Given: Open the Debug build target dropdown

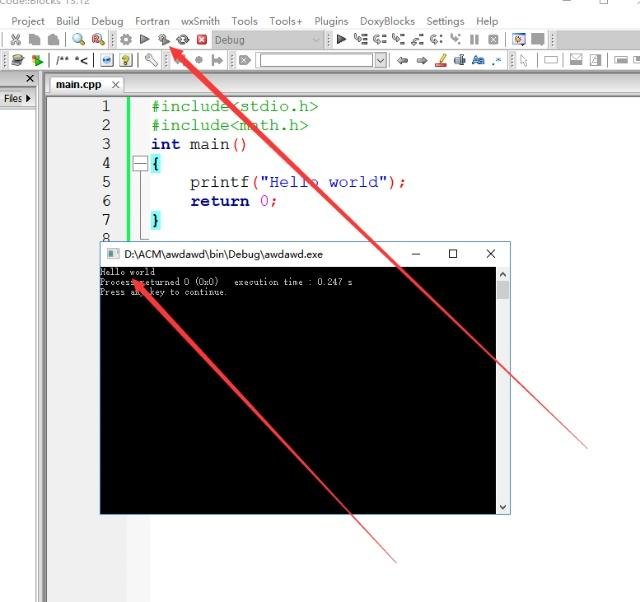Looking at the screenshot, I should pos(316,40).
